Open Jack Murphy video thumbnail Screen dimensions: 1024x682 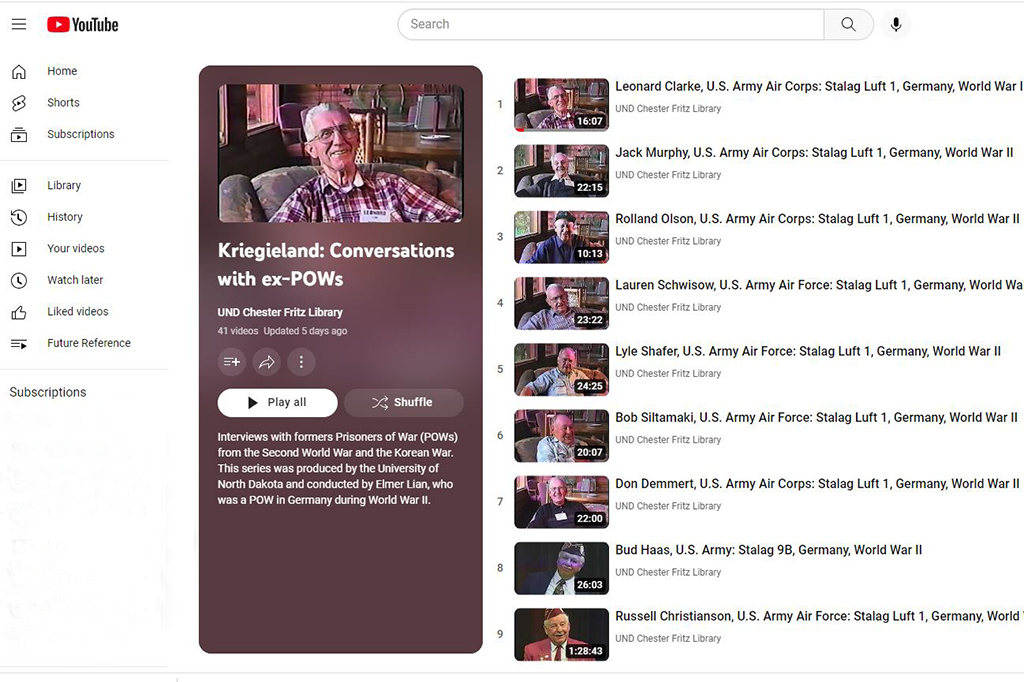(x=562, y=171)
